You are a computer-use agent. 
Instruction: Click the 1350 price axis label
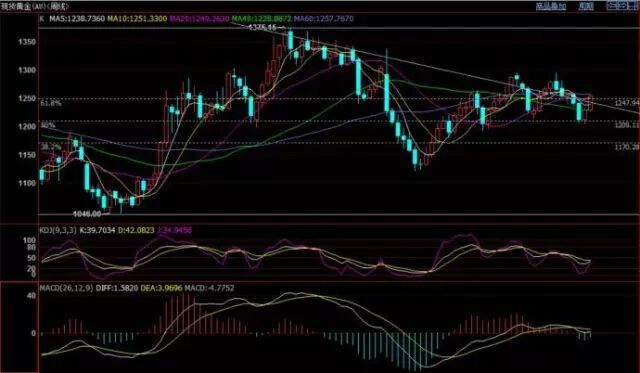pyautogui.click(x=27, y=42)
